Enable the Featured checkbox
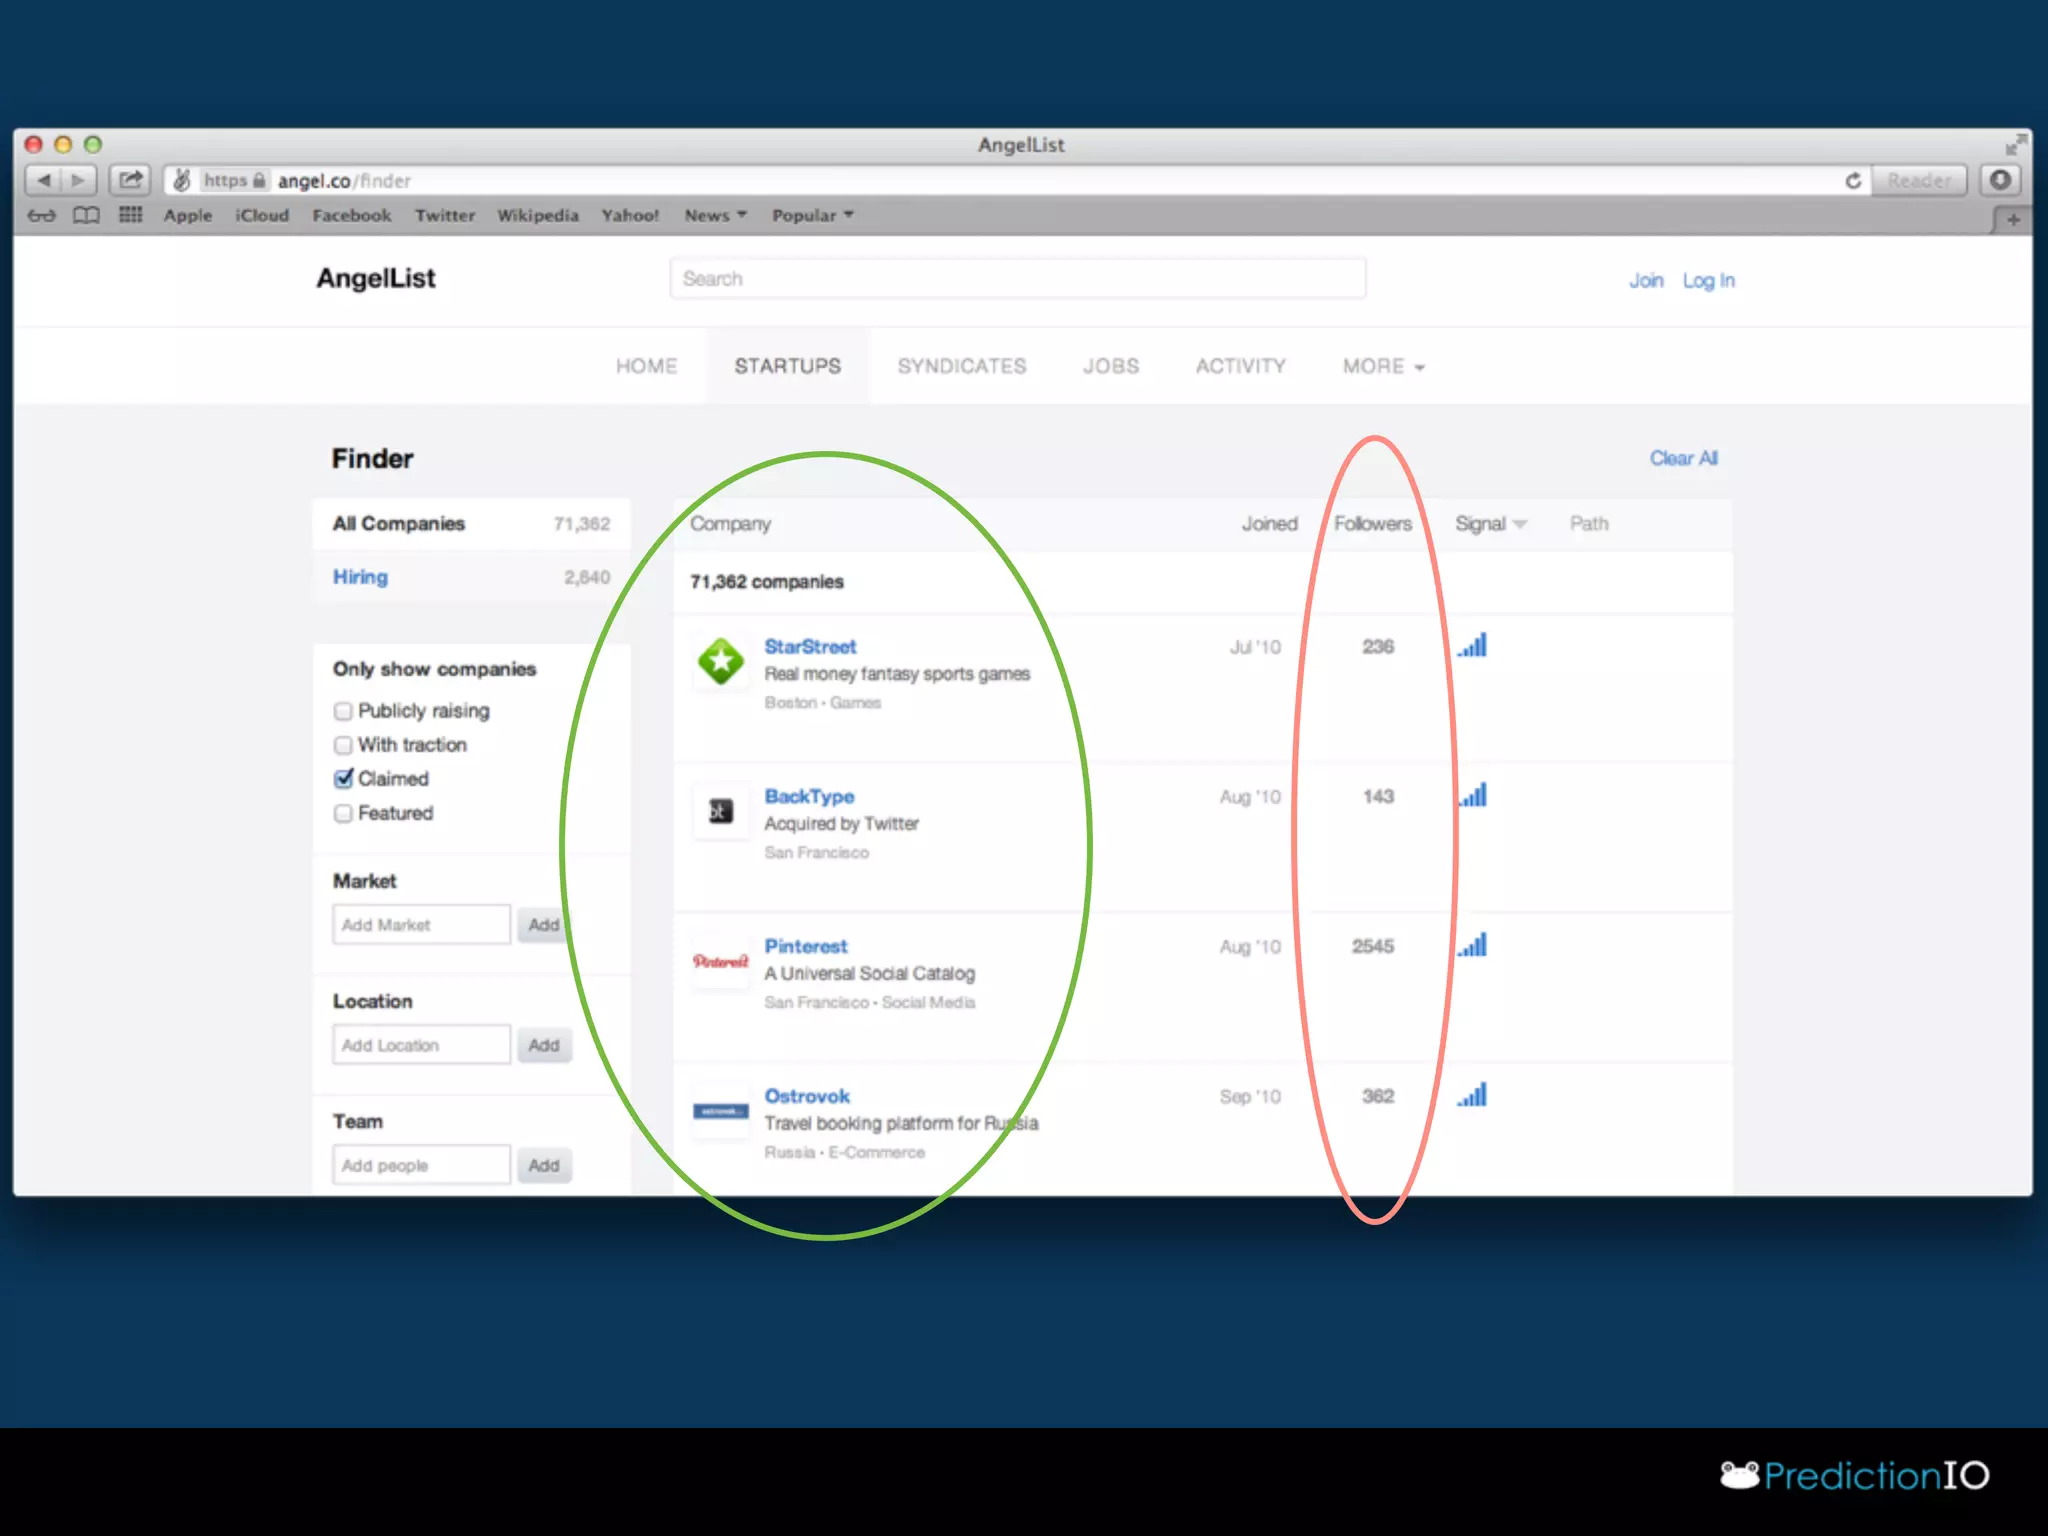 click(343, 813)
